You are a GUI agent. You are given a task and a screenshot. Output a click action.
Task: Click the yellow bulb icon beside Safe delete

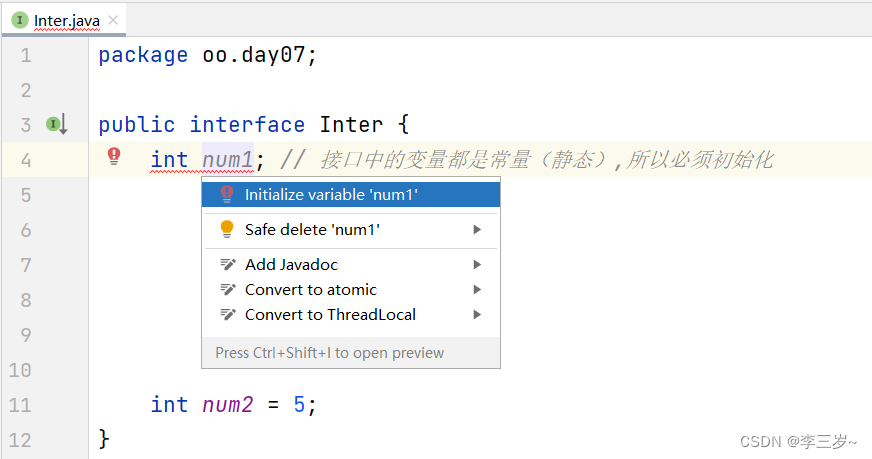click(x=227, y=230)
